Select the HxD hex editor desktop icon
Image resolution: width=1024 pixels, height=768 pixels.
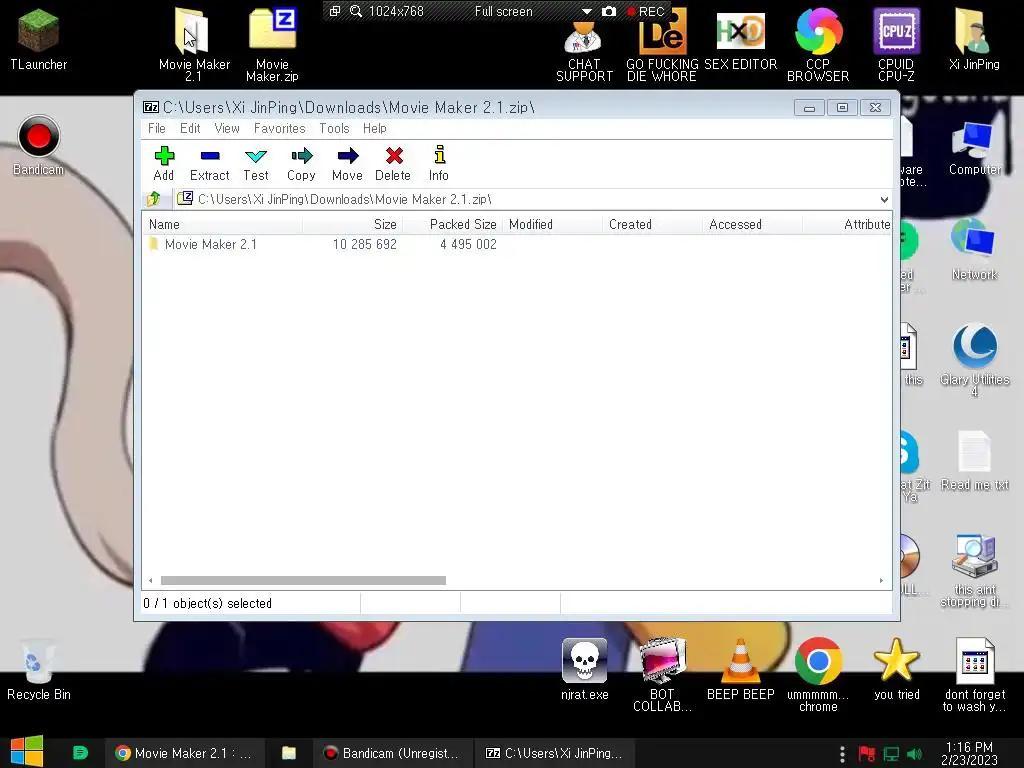click(741, 39)
